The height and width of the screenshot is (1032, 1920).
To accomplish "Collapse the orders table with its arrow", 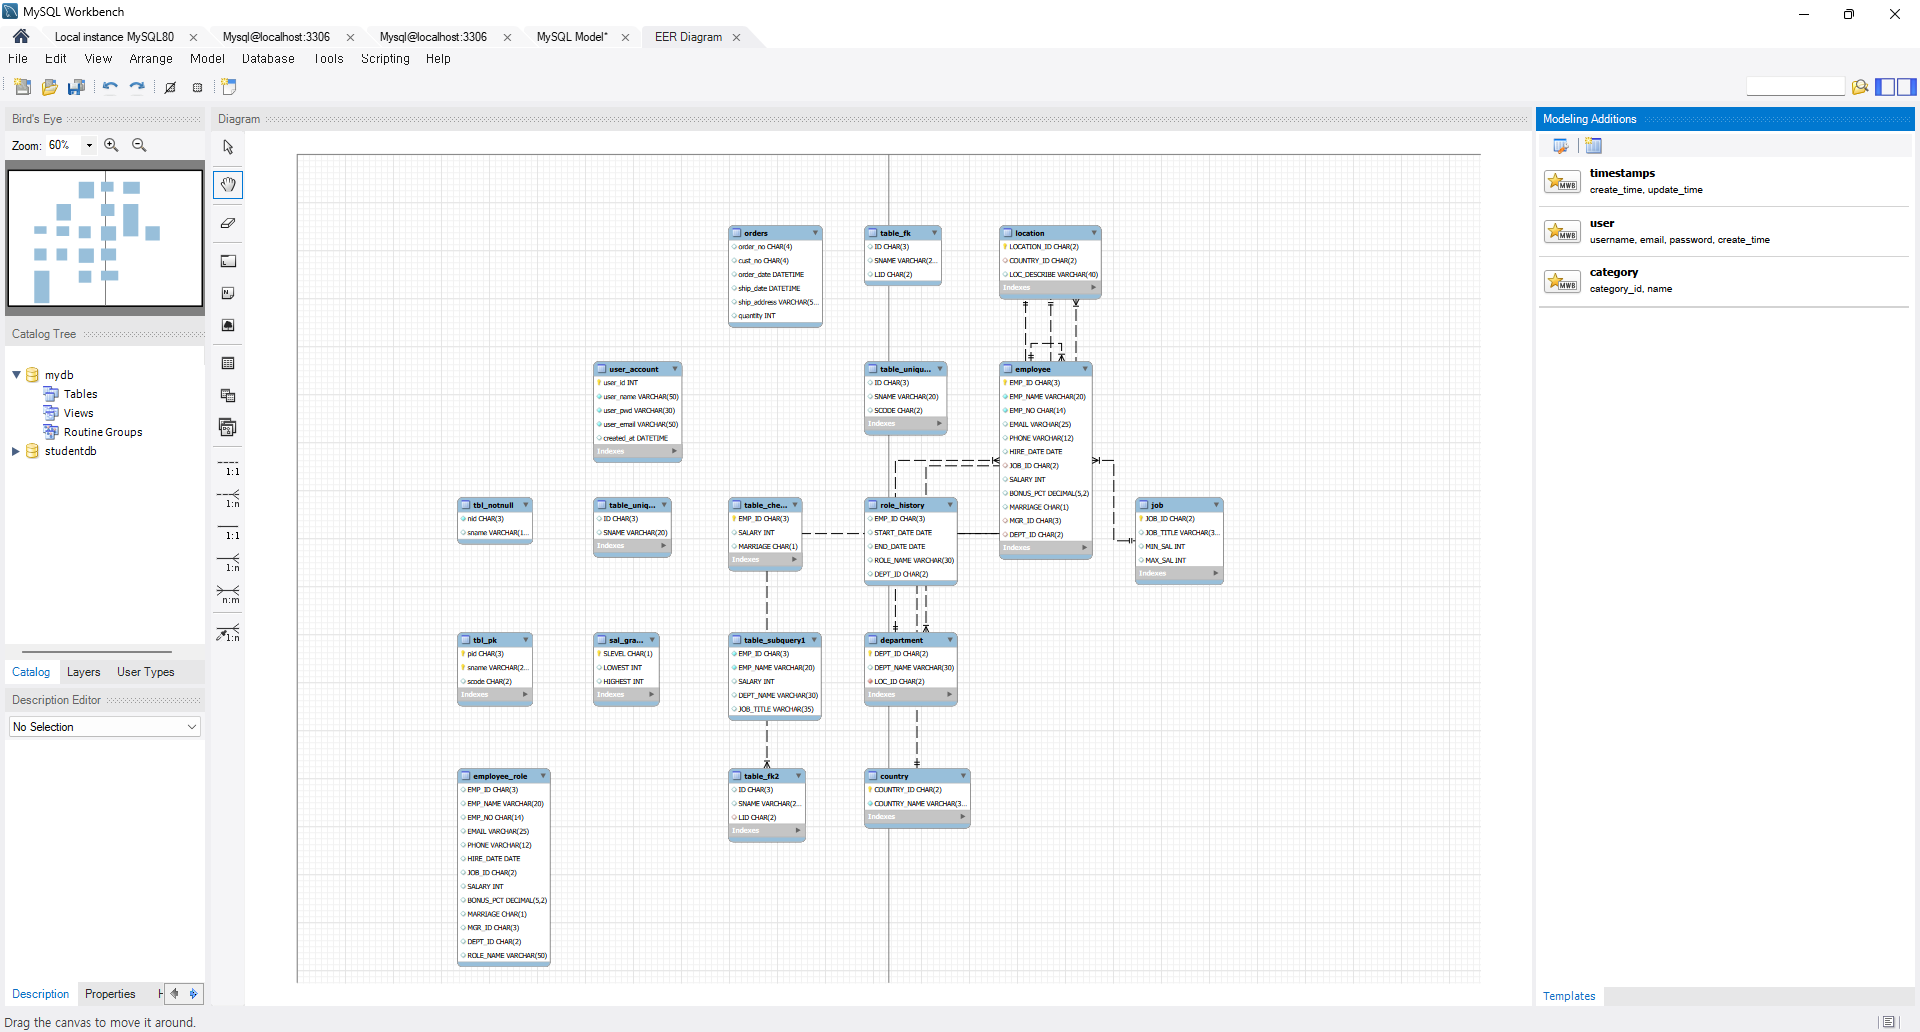I will tap(815, 233).
